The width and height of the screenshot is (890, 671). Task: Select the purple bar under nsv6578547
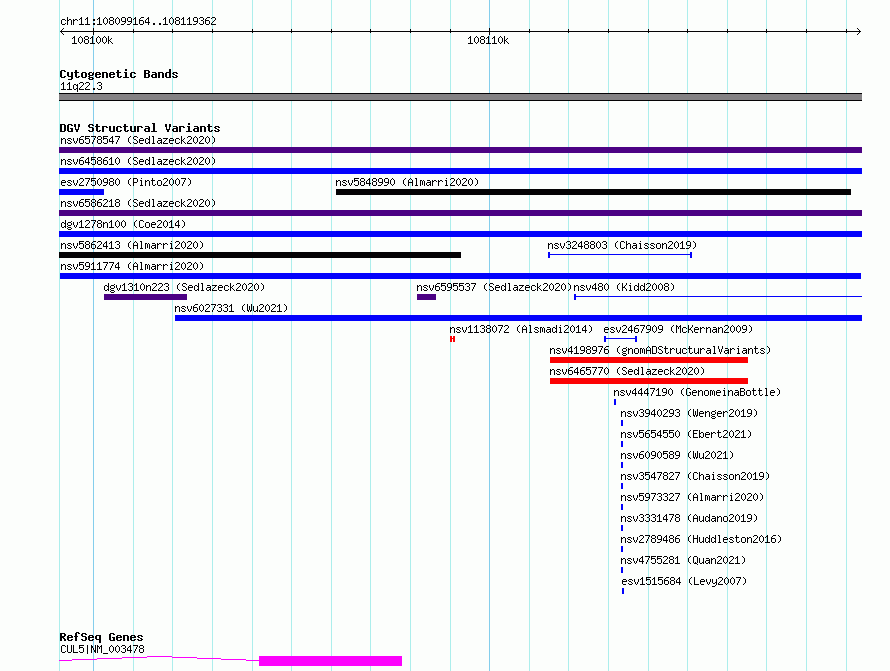pyautogui.click(x=460, y=150)
